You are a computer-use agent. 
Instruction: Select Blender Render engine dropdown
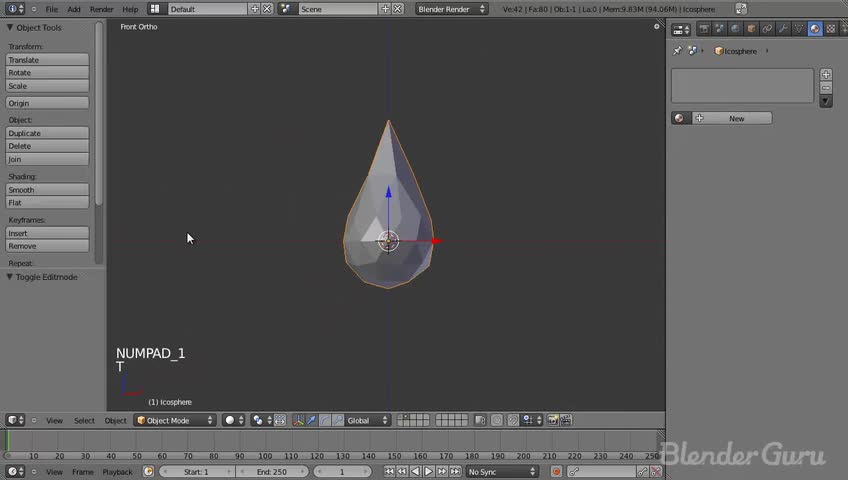[x=451, y=9]
